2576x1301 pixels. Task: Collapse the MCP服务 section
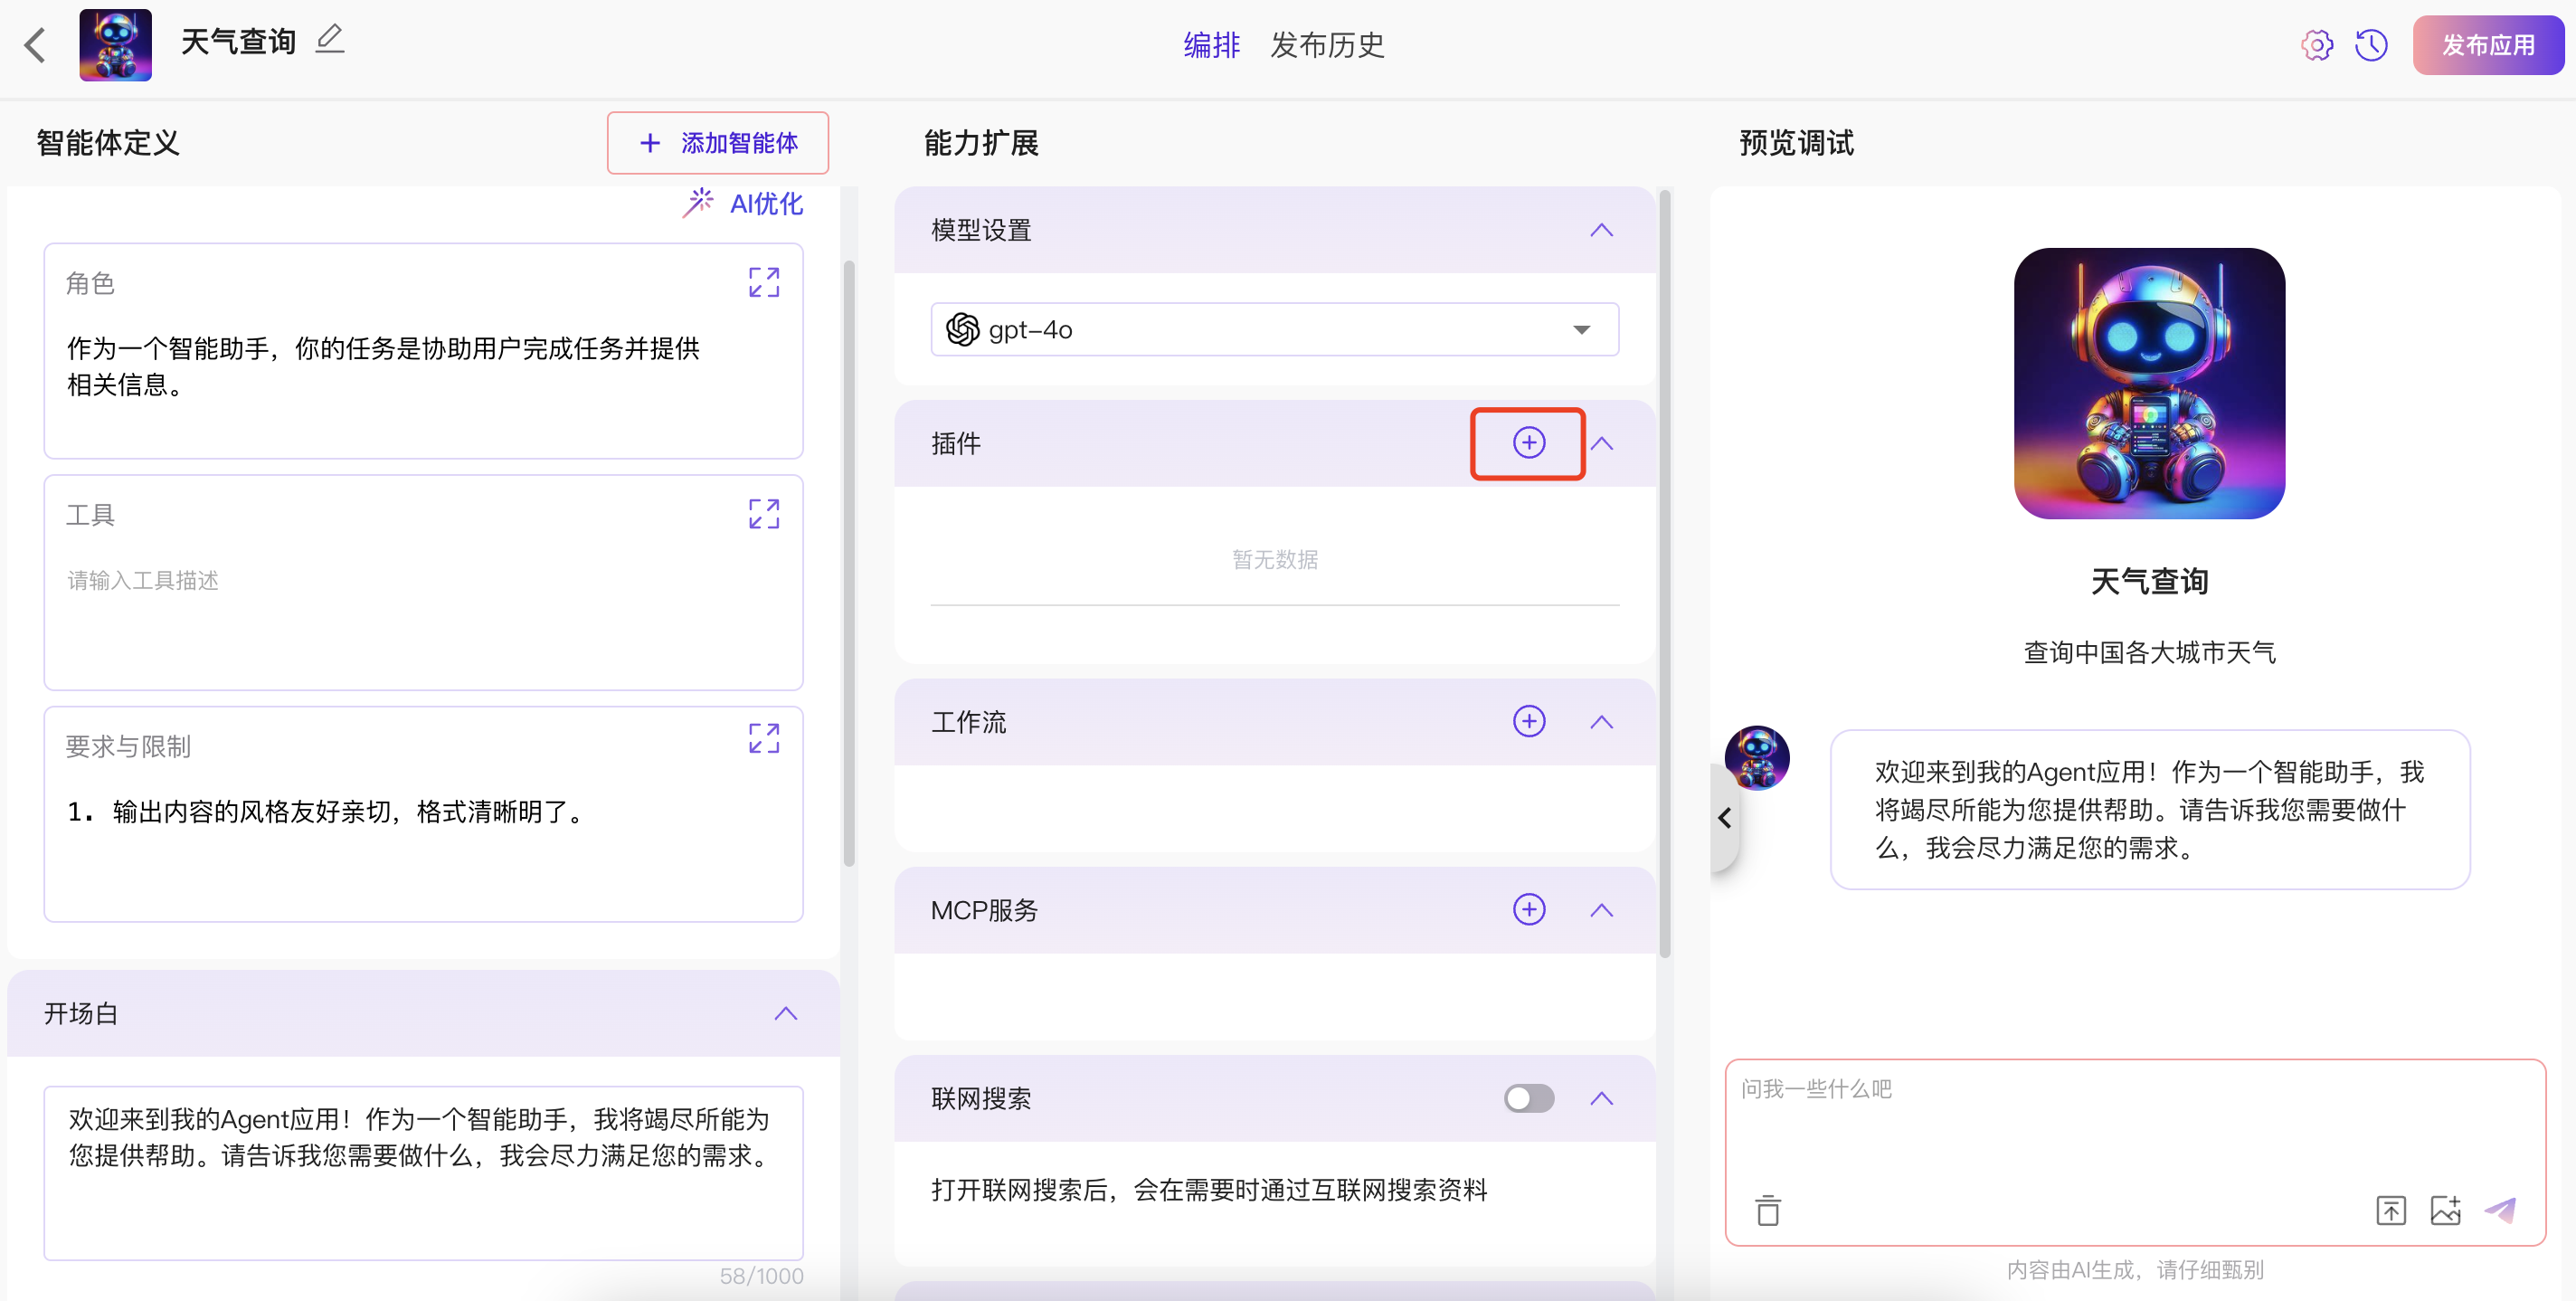(x=1601, y=910)
